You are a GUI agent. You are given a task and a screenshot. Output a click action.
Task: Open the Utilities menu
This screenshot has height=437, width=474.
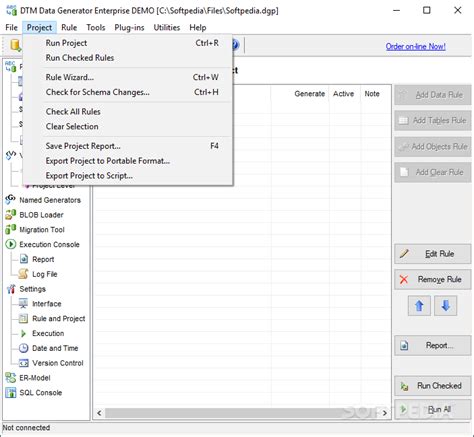pos(167,28)
